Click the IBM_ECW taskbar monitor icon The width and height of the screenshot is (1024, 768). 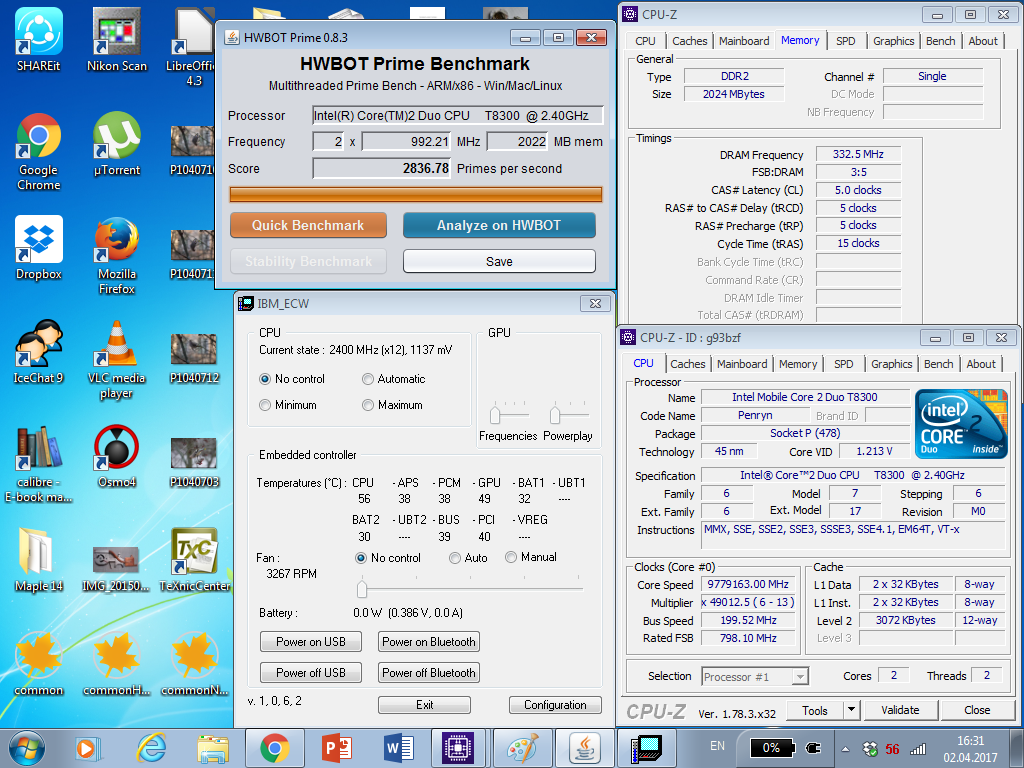click(647, 748)
